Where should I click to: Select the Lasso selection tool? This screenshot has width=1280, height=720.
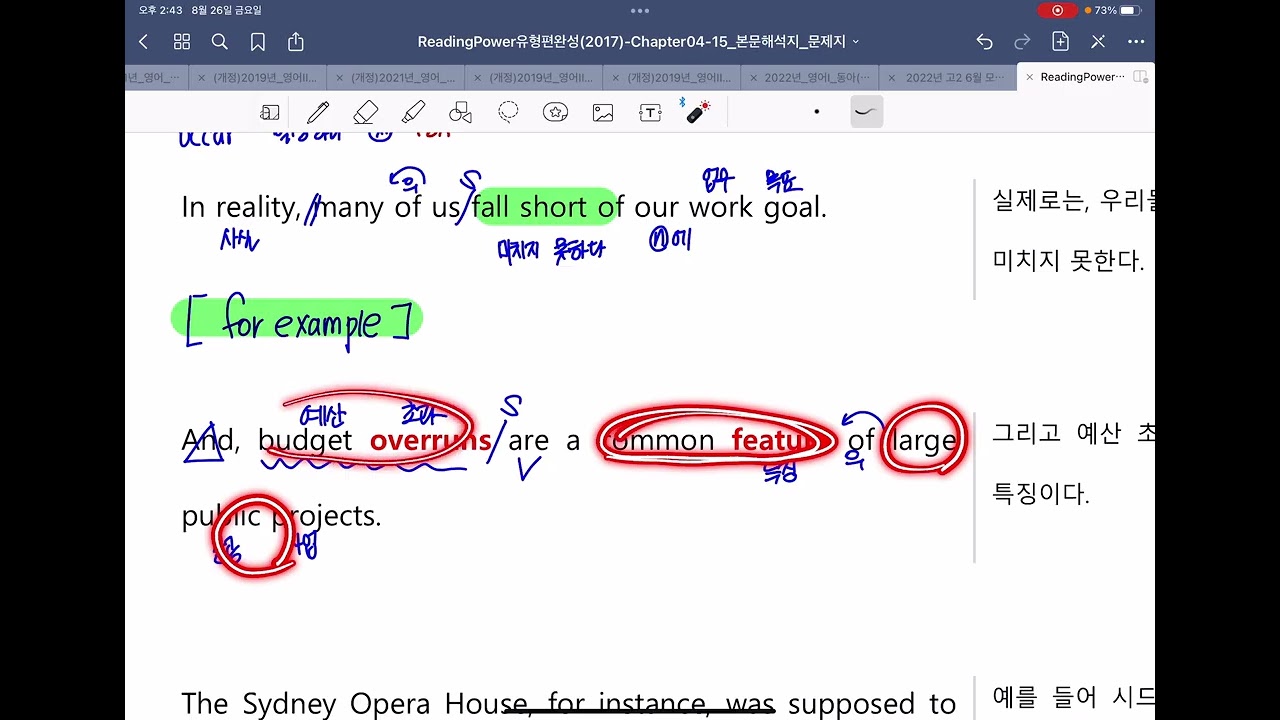click(x=508, y=112)
